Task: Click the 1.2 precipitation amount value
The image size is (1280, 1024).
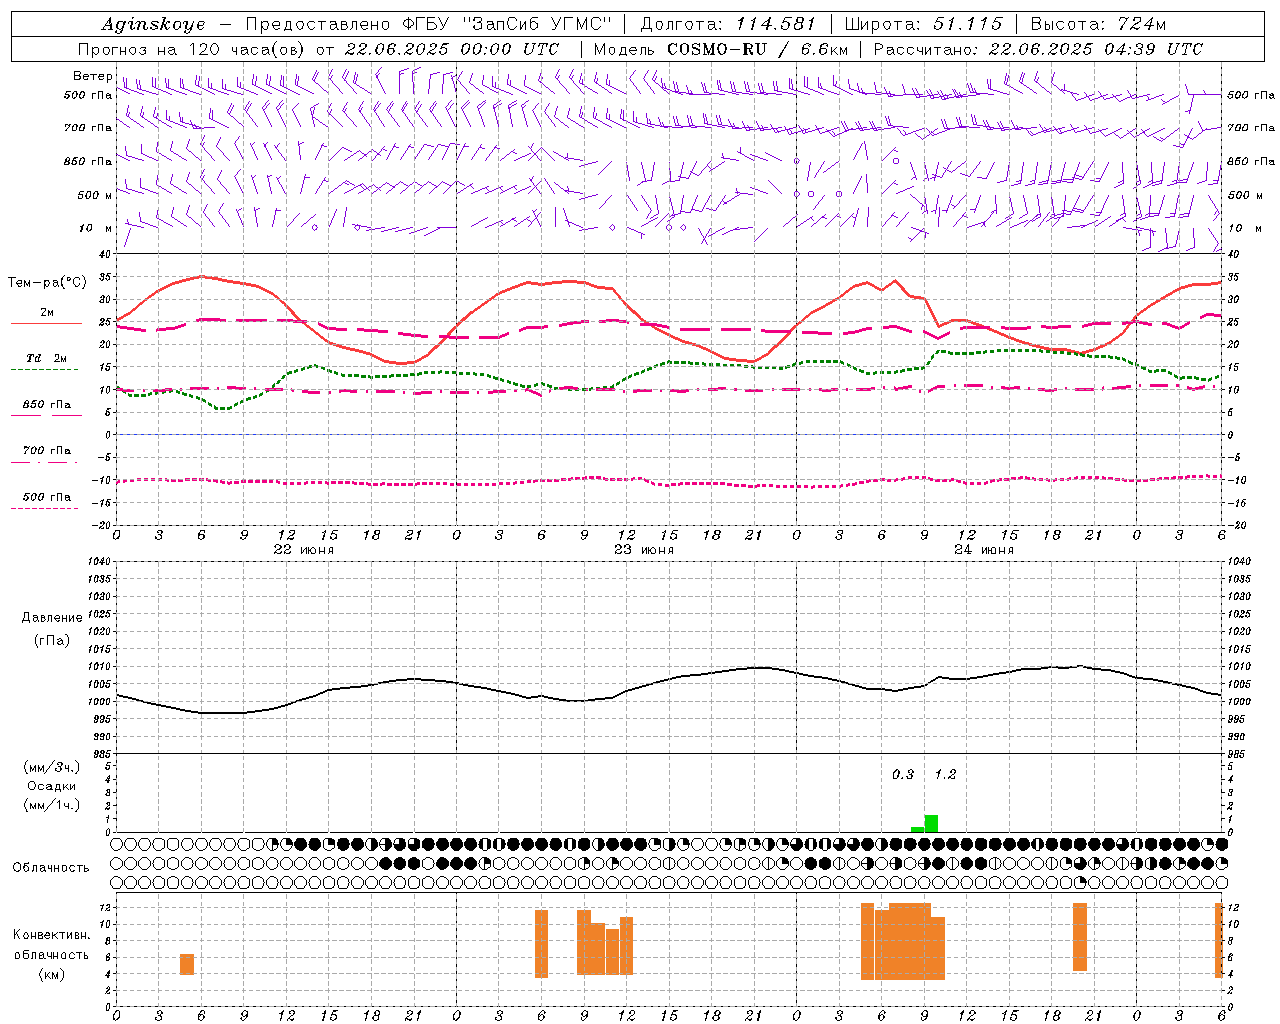Action: pyautogui.click(x=945, y=774)
